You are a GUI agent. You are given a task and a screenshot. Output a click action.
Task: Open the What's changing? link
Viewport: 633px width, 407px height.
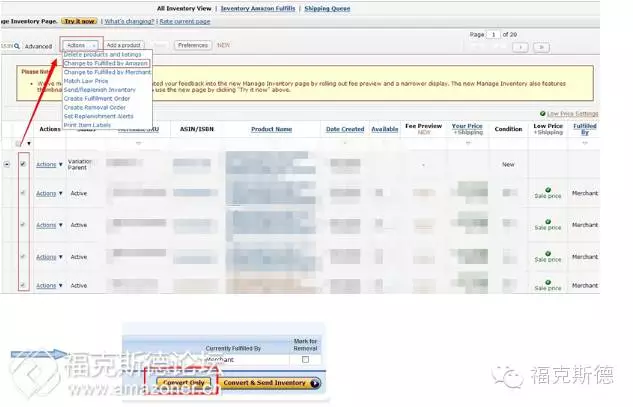(x=129, y=21)
